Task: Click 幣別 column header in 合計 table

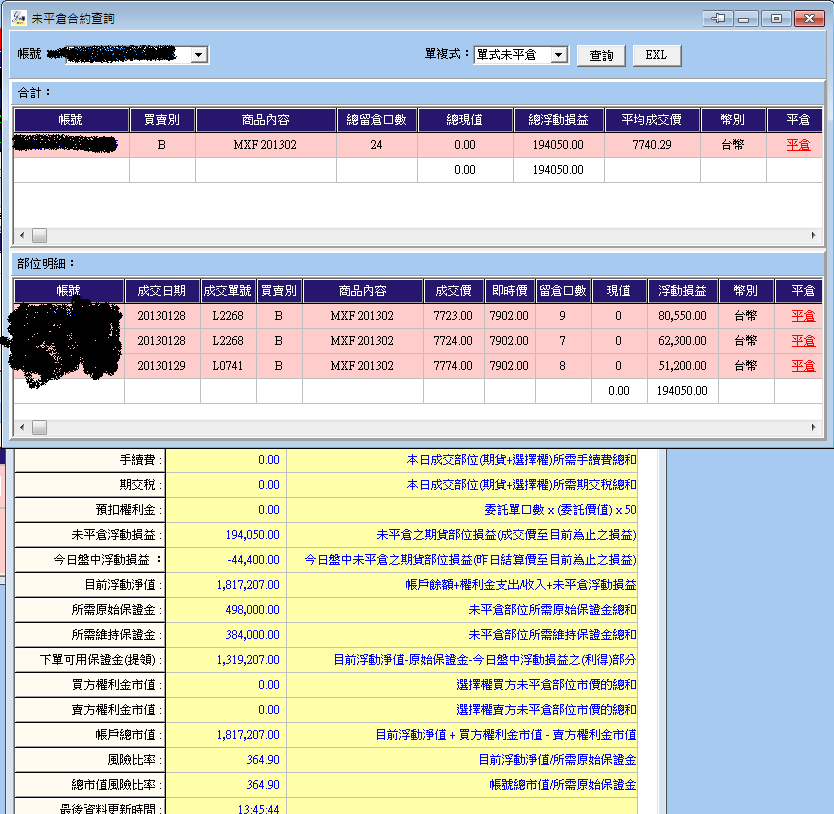Action: 733,120
